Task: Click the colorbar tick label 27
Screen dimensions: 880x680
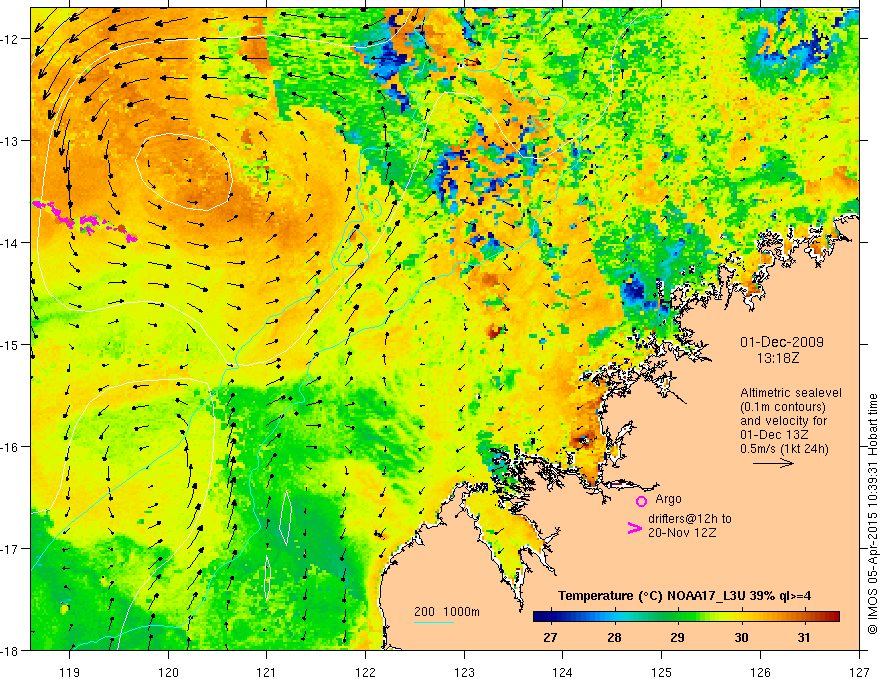Action: (x=551, y=637)
